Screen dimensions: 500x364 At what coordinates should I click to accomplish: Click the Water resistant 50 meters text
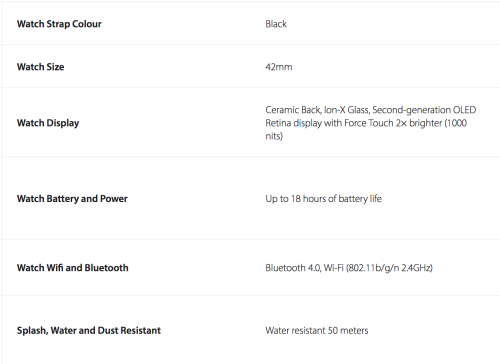click(317, 330)
